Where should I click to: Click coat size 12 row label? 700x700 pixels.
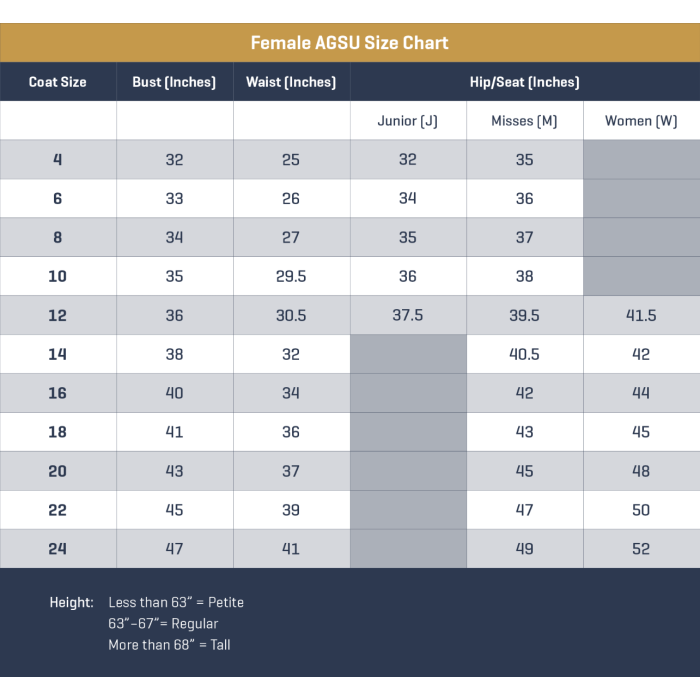click(x=58, y=315)
